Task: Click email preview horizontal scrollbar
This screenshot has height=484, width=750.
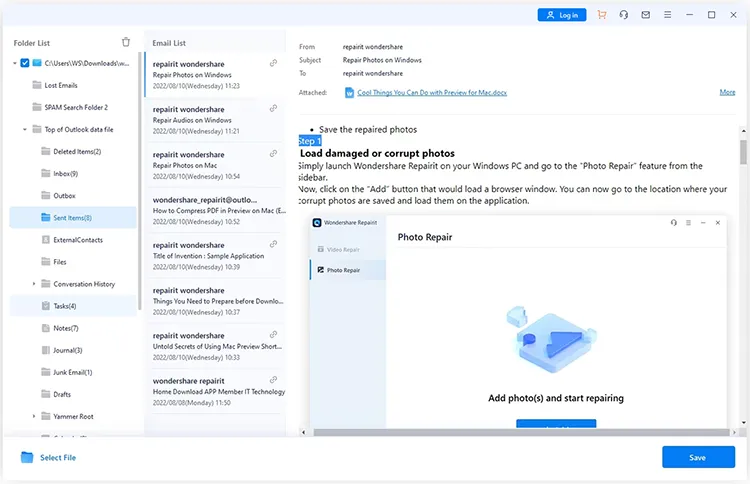Action: (521, 432)
